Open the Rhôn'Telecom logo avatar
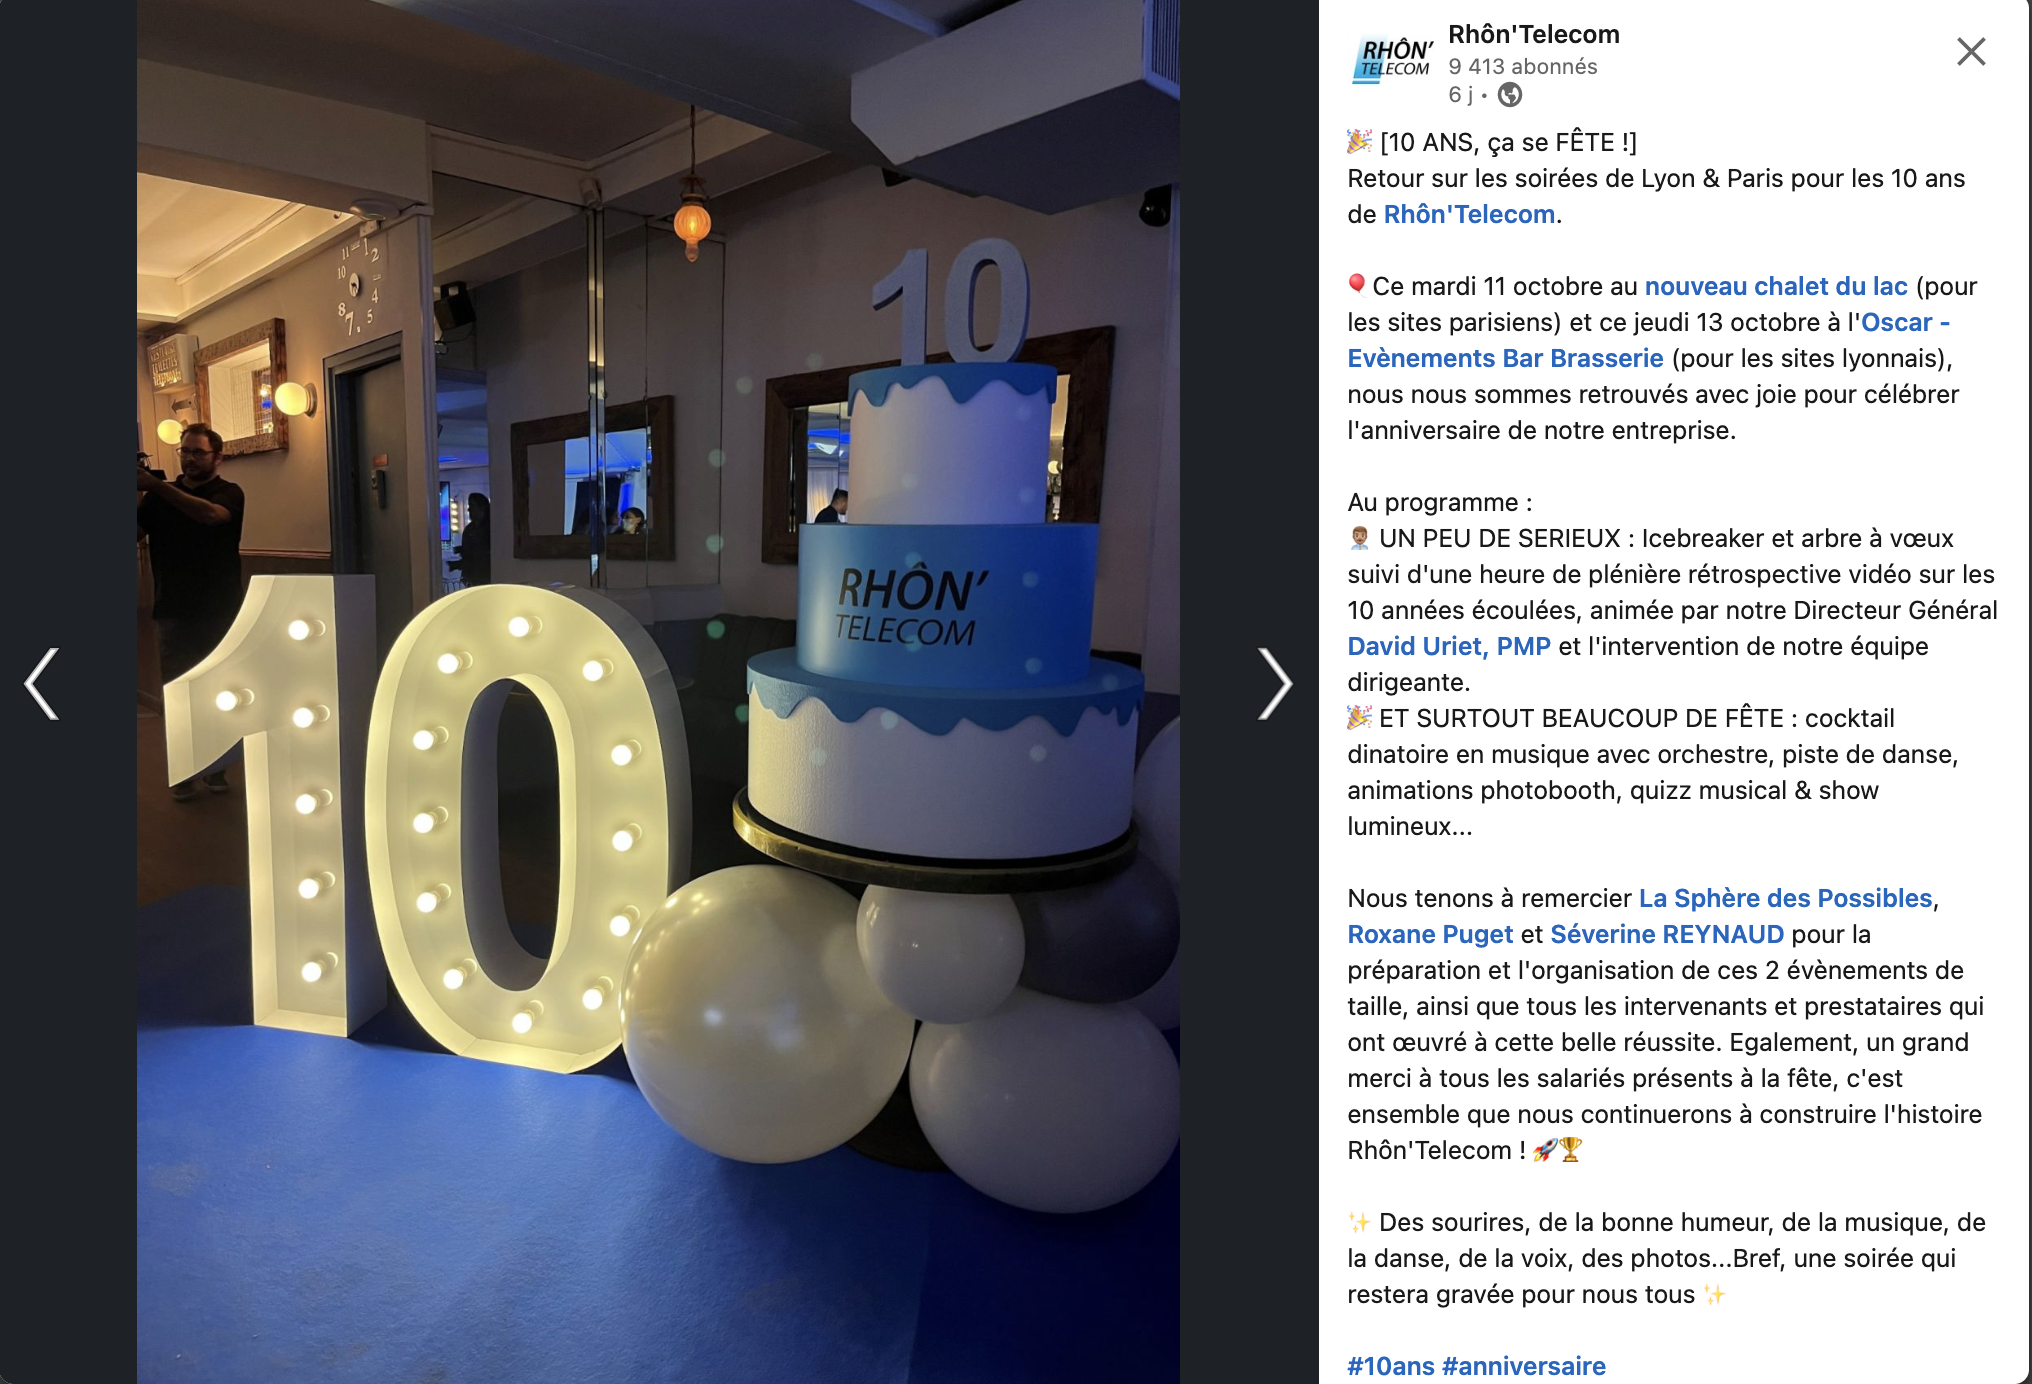 [x=1394, y=60]
